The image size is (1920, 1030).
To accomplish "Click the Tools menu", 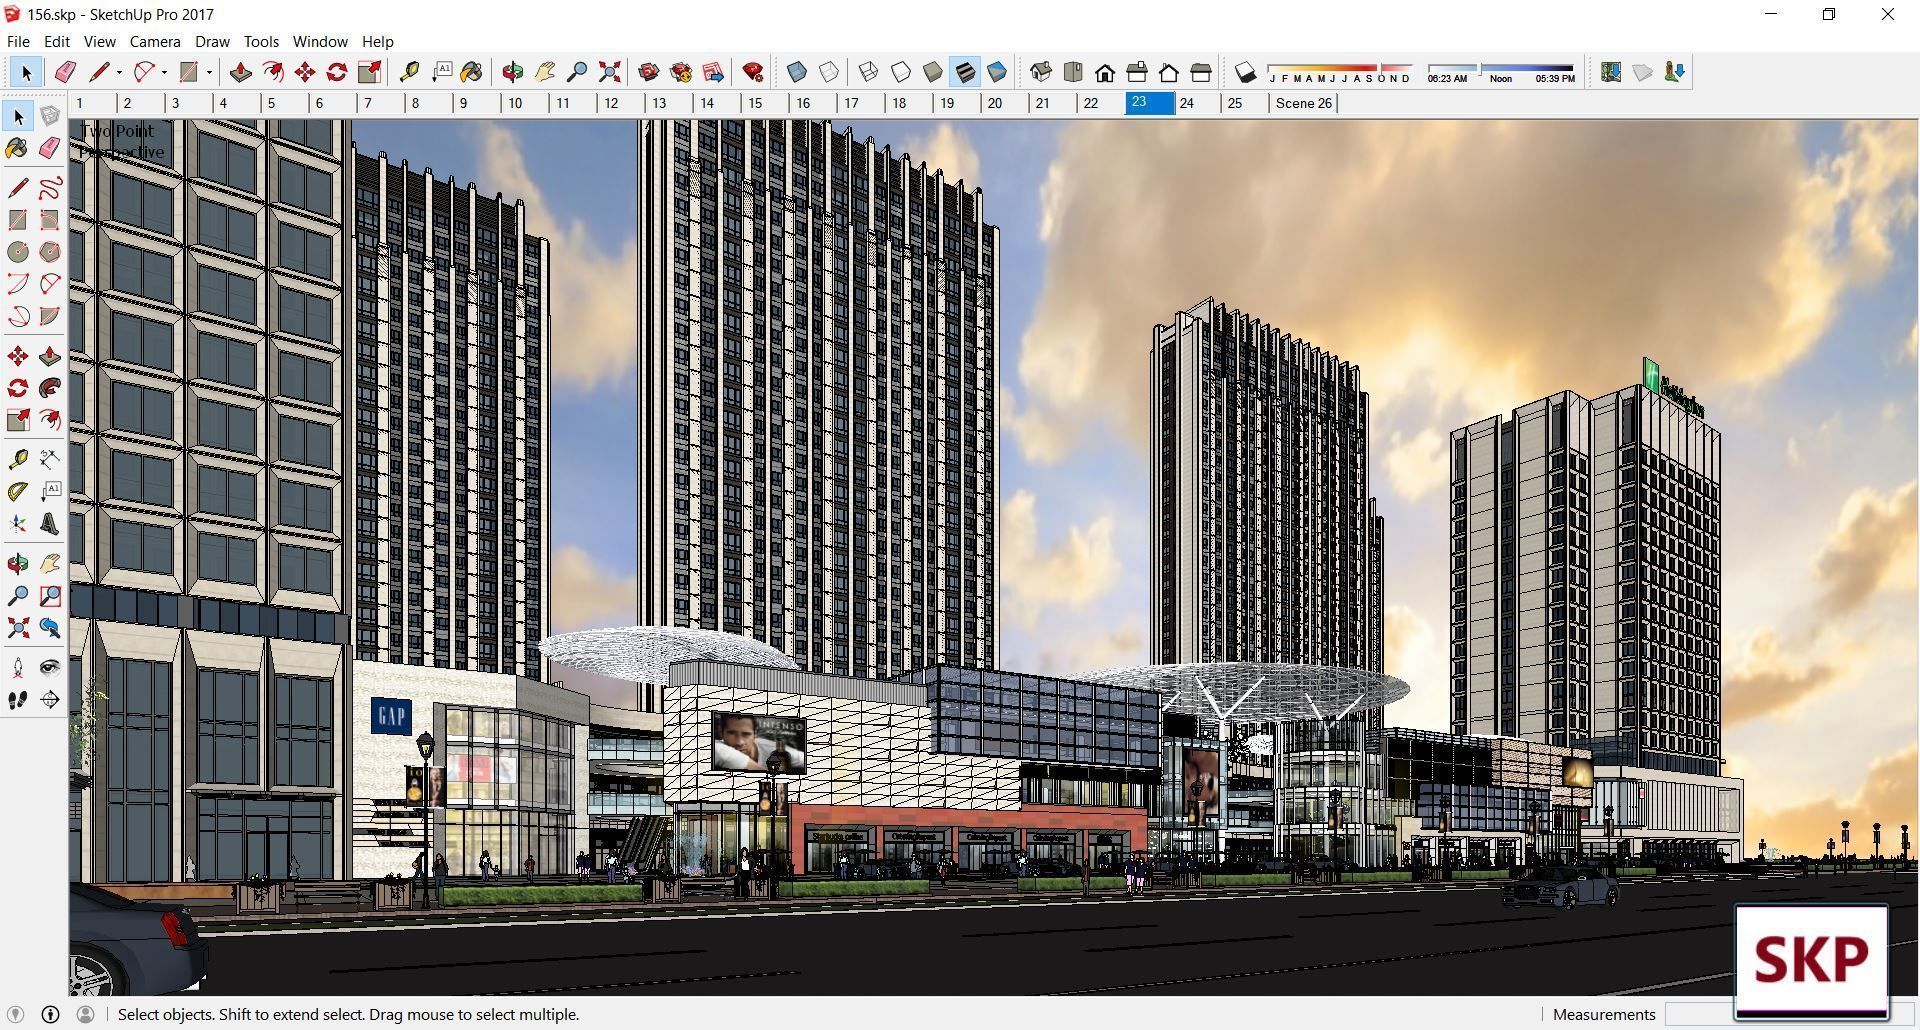I will (261, 41).
